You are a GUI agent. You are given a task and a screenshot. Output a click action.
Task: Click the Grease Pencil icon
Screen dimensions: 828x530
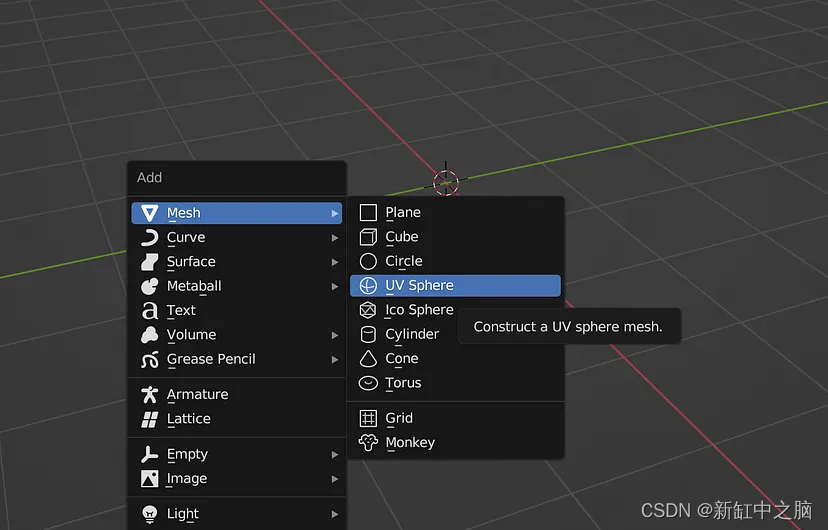tap(149, 359)
